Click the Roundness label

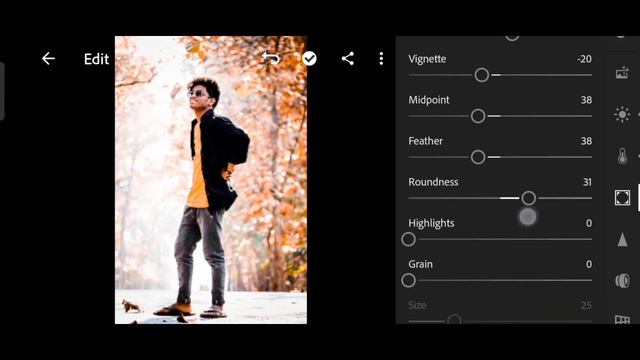(x=433, y=182)
